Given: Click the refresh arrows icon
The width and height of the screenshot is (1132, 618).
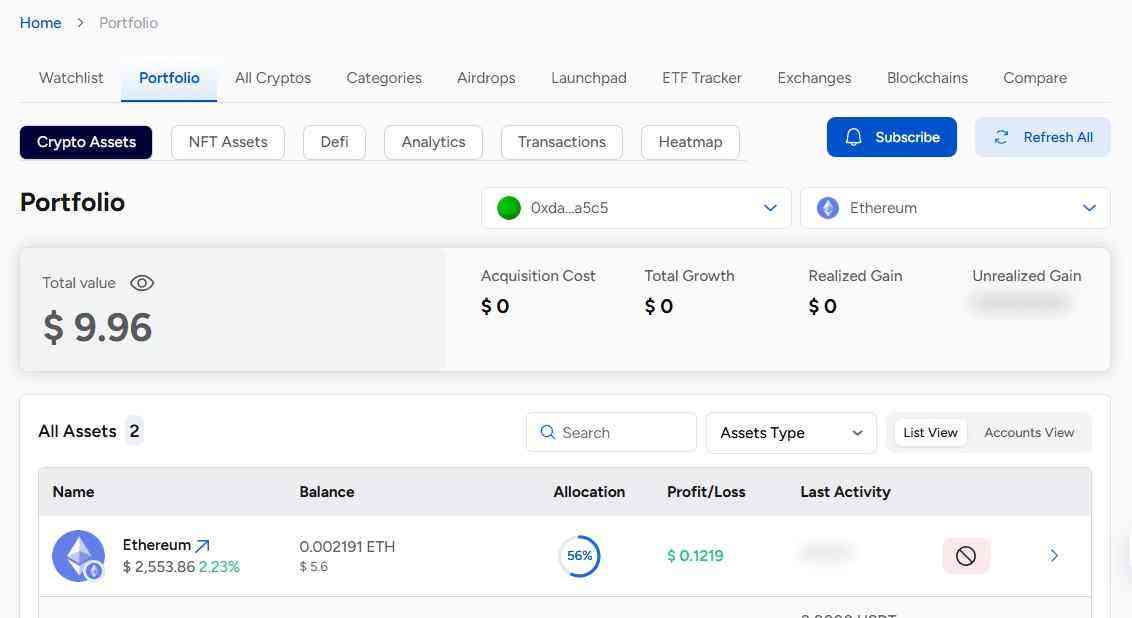Looking at the screenshot, I should [1001, 137].
